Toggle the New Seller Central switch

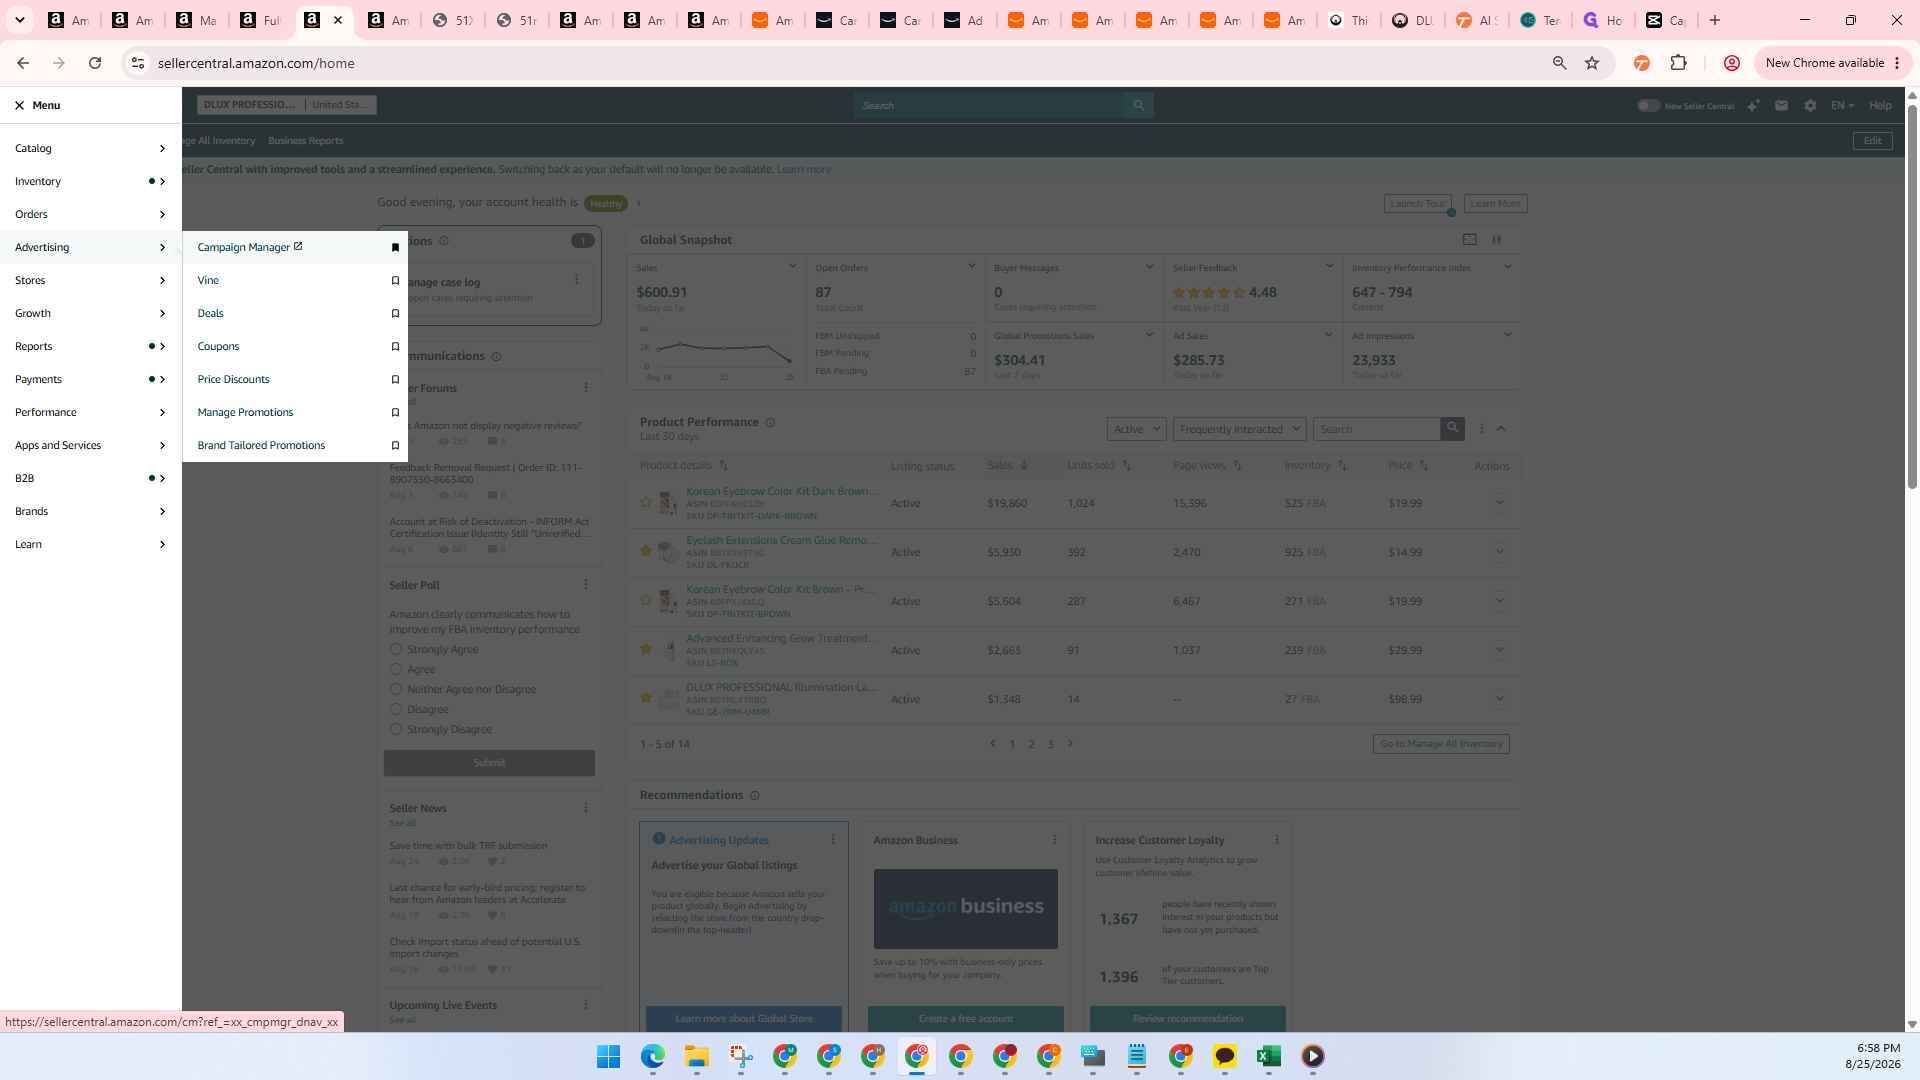1648,105
